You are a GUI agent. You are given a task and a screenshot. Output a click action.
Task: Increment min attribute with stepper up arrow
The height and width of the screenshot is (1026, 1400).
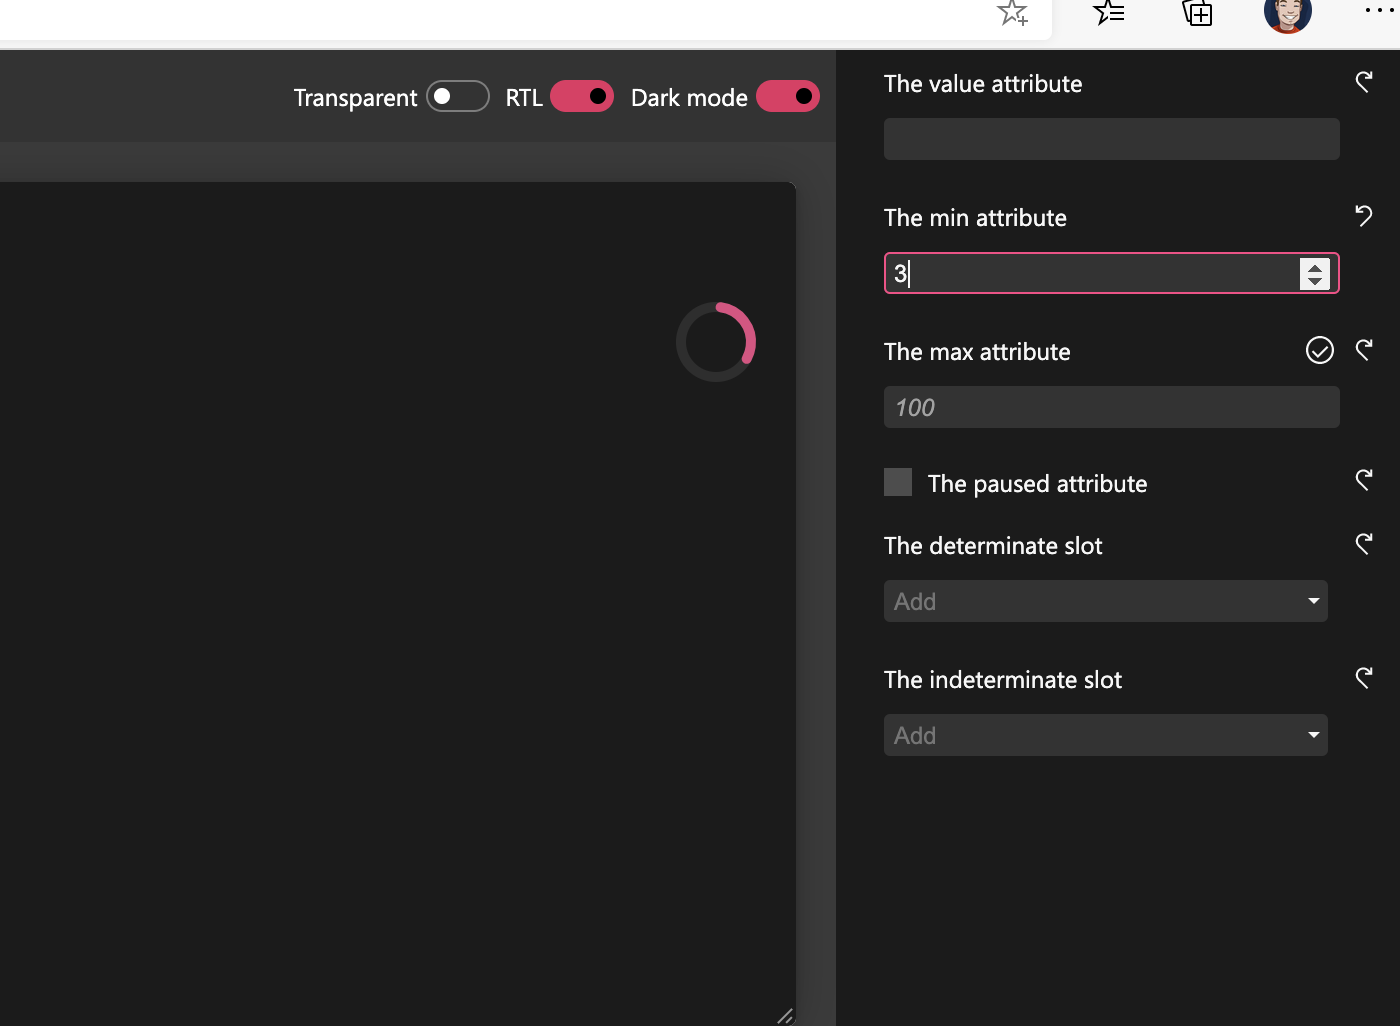(x=1314, y=266)
